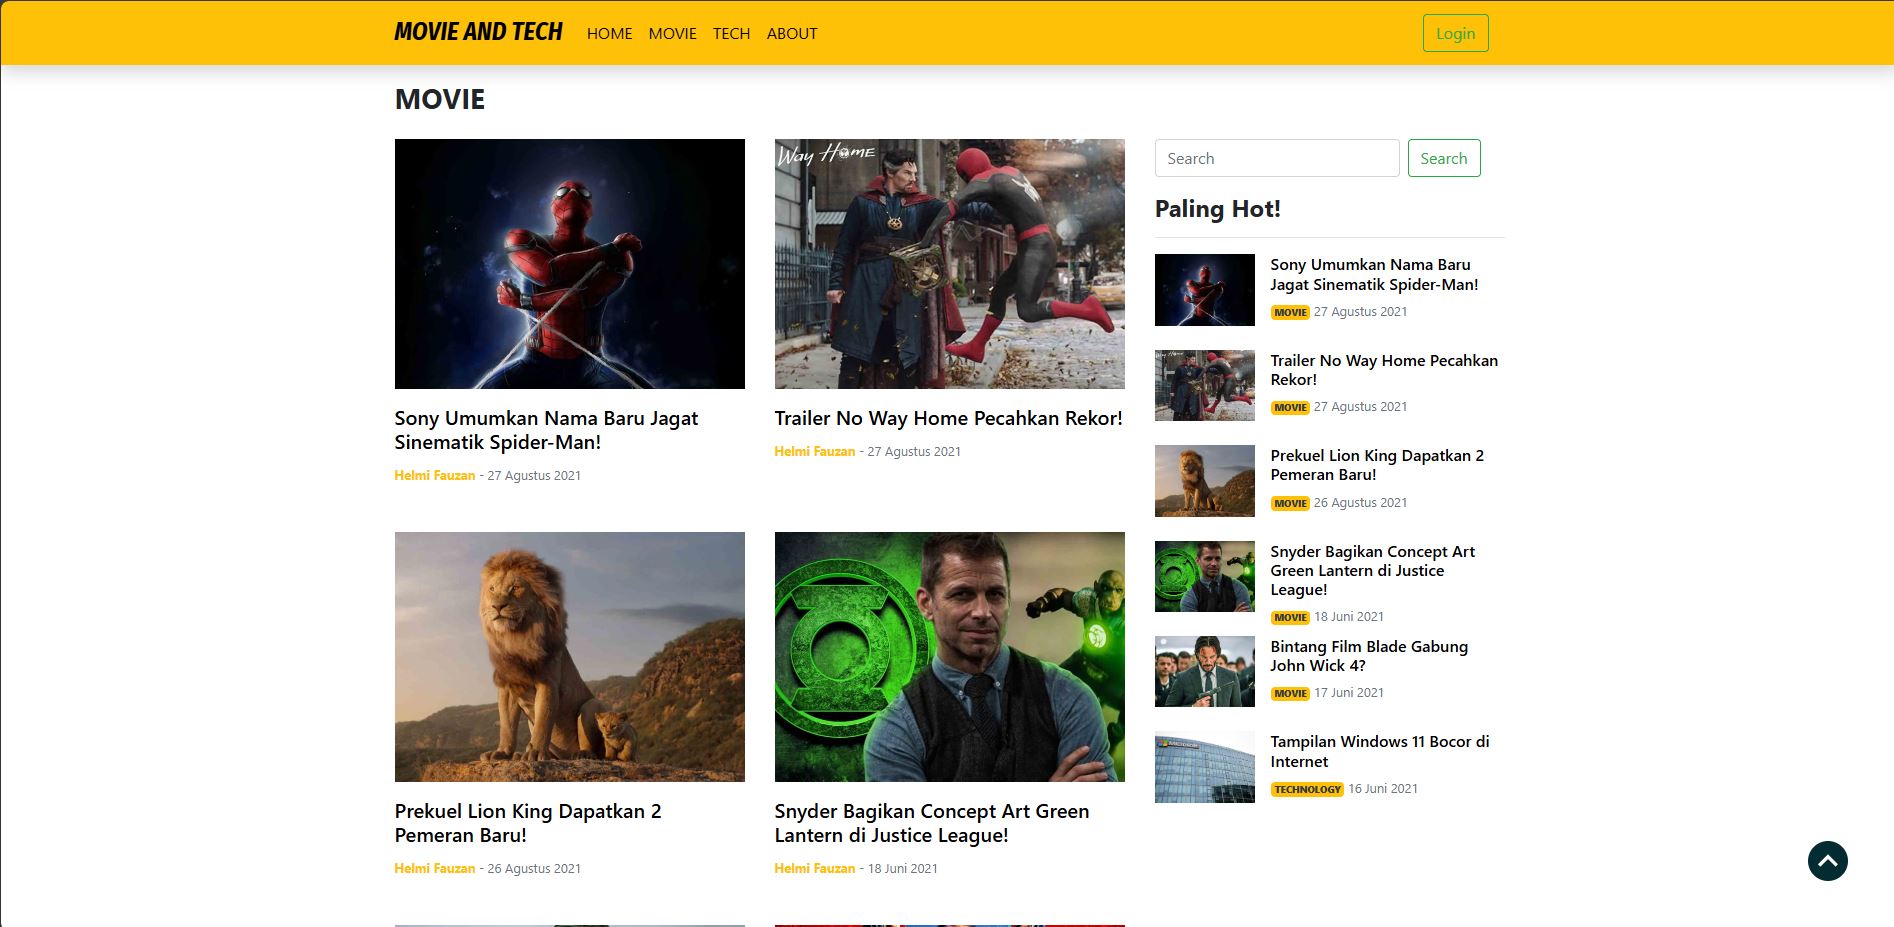Open the HOME nav item
The width and height of the screenshot is (1894, 927).
pos(609,33)
